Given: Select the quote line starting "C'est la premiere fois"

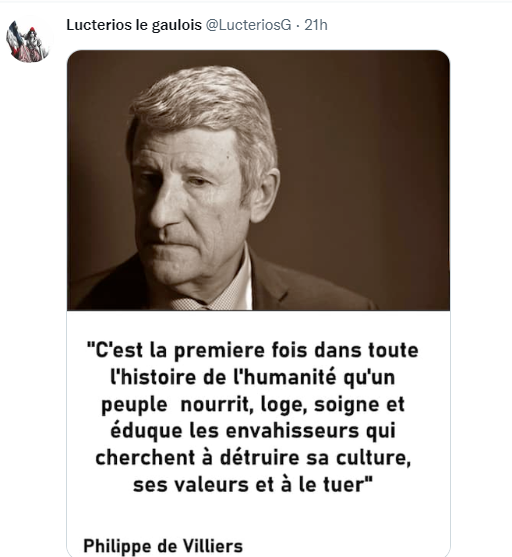Looking at the screenshot, I should coord(253,351).
